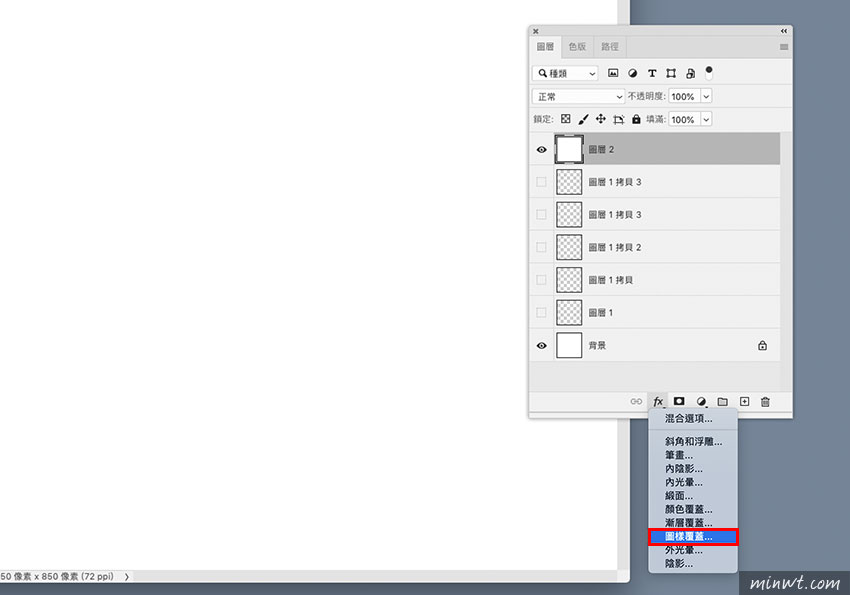This screenshot has width=850, height=595.
Task: Switch to the 路徑 tab
Action: tap(610, 47)
